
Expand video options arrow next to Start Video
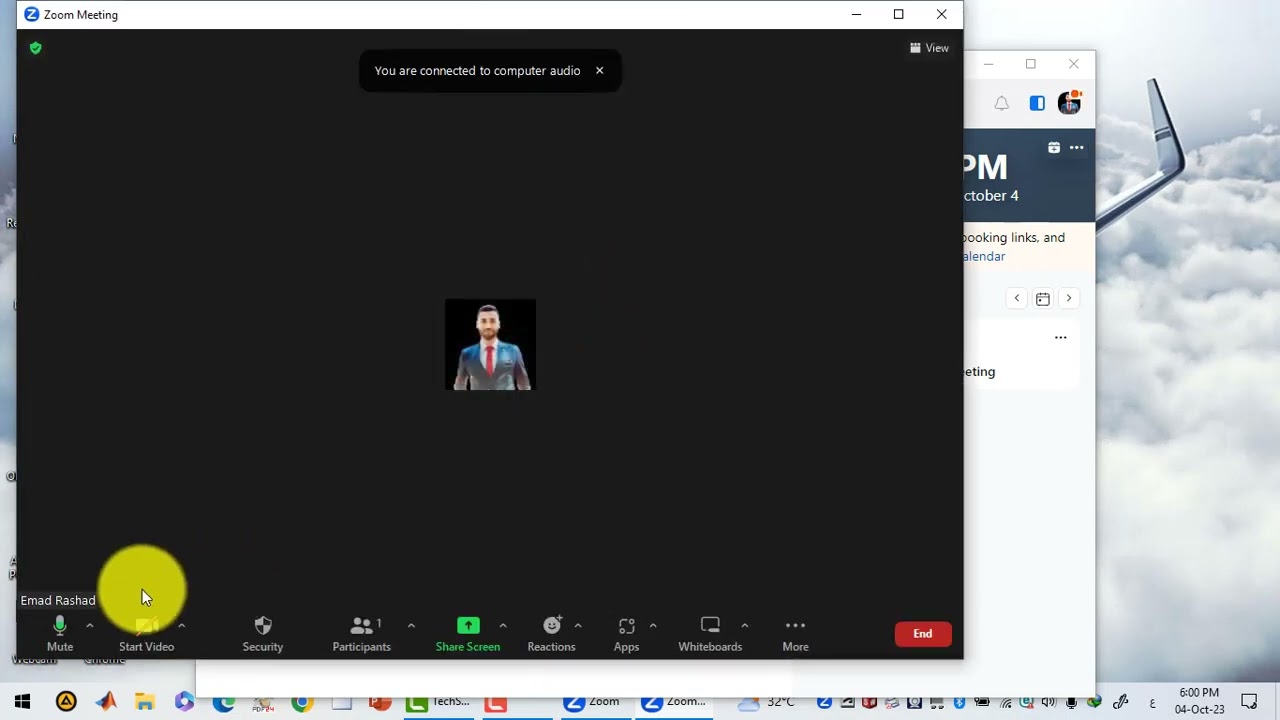click(x=181, y=625)
